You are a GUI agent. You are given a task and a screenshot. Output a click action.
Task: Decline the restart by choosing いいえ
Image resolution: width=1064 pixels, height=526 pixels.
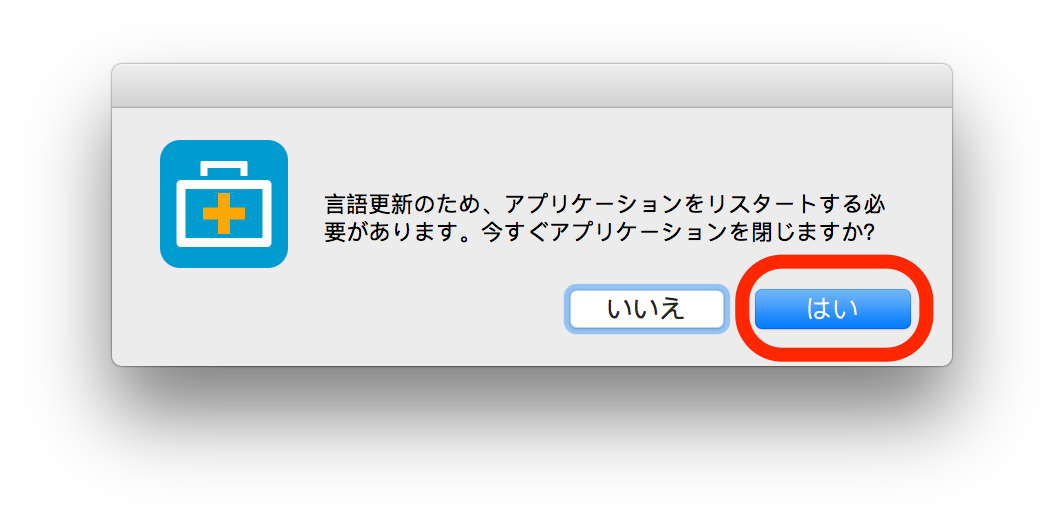[x=647, y=309]
